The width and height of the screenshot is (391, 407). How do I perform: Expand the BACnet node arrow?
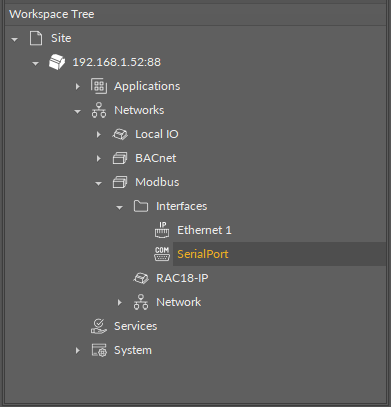pos(99,159)
